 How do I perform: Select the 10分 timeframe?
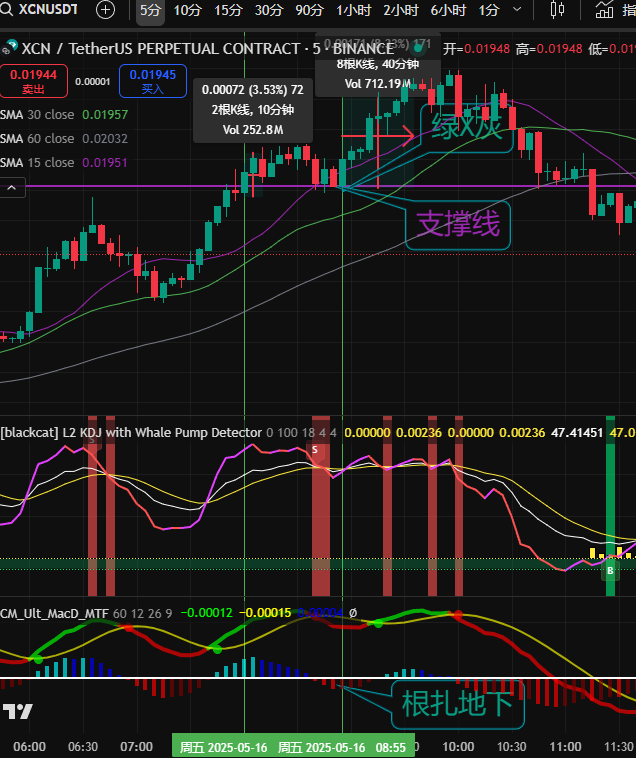tap(187, 10)
